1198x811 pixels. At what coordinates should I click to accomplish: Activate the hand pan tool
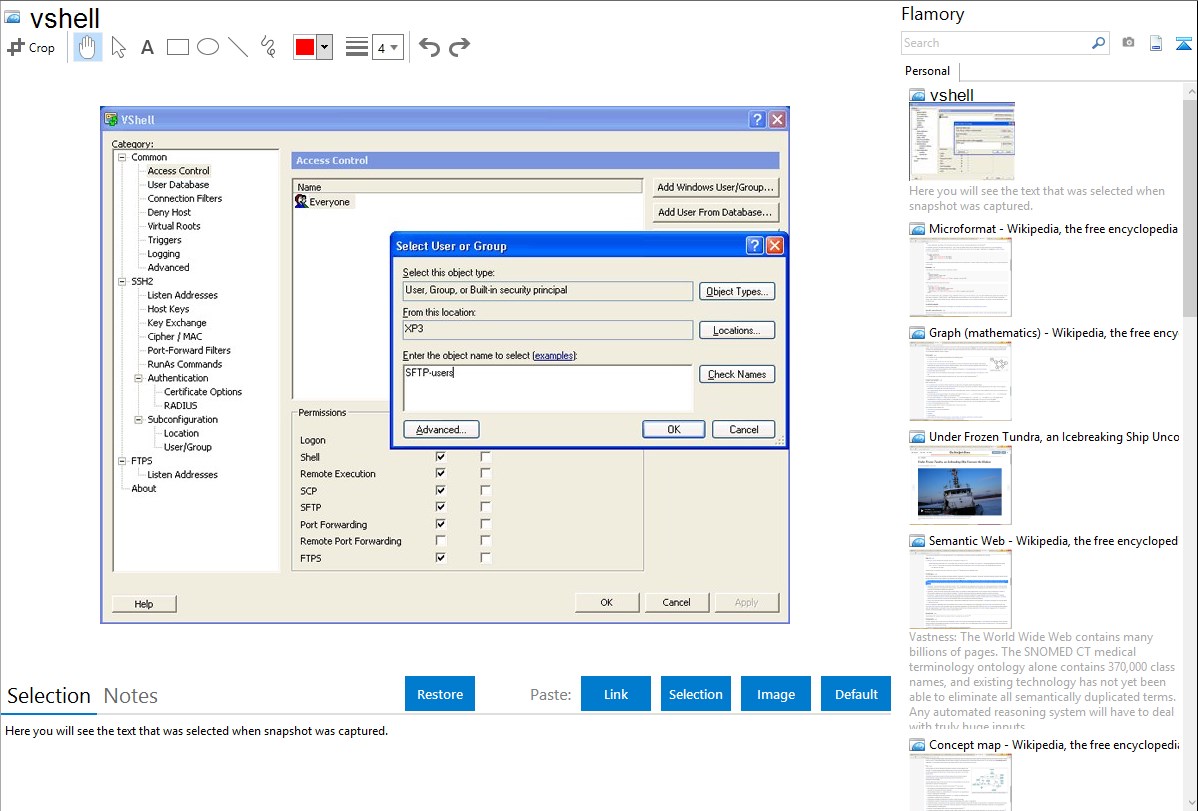click(x=88, y=47)
